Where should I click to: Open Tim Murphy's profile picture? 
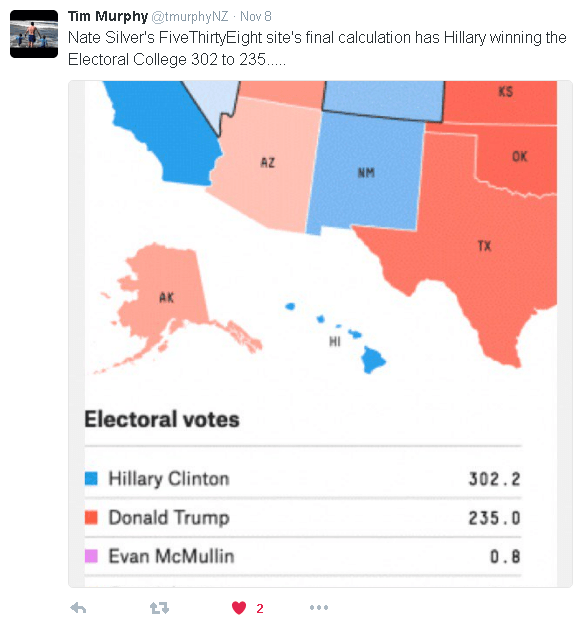pyautogui.click(x=34, y=34)
